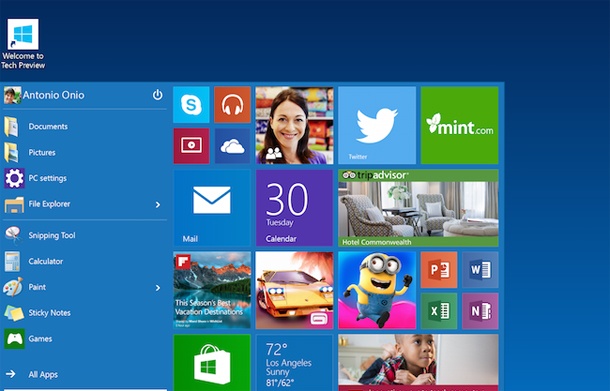
Task: Open File Explorer from Start menu
Action: (x=85, y=204)
